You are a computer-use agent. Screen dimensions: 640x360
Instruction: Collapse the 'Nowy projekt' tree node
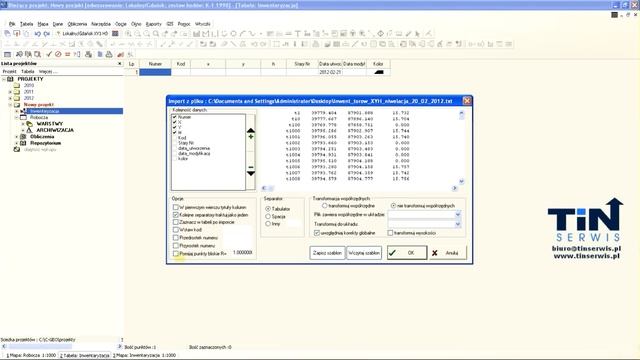10,105
